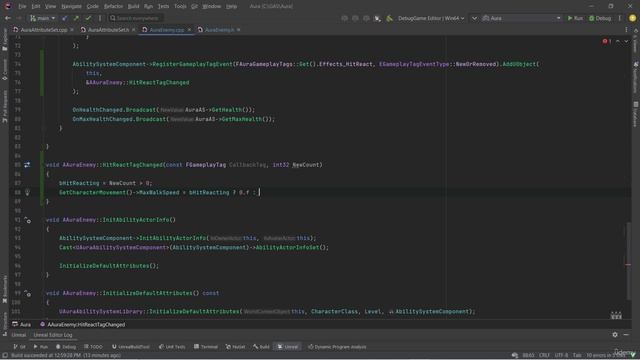Open the Git tool window
640x360 pixels.
tap(19, 347)
